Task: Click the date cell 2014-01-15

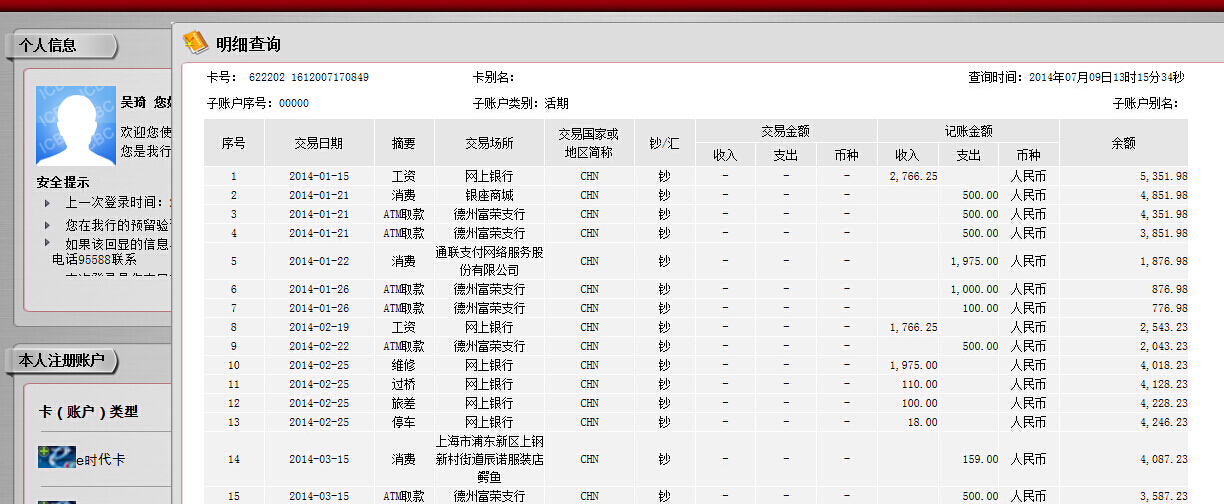Action: tap(319, 176)
